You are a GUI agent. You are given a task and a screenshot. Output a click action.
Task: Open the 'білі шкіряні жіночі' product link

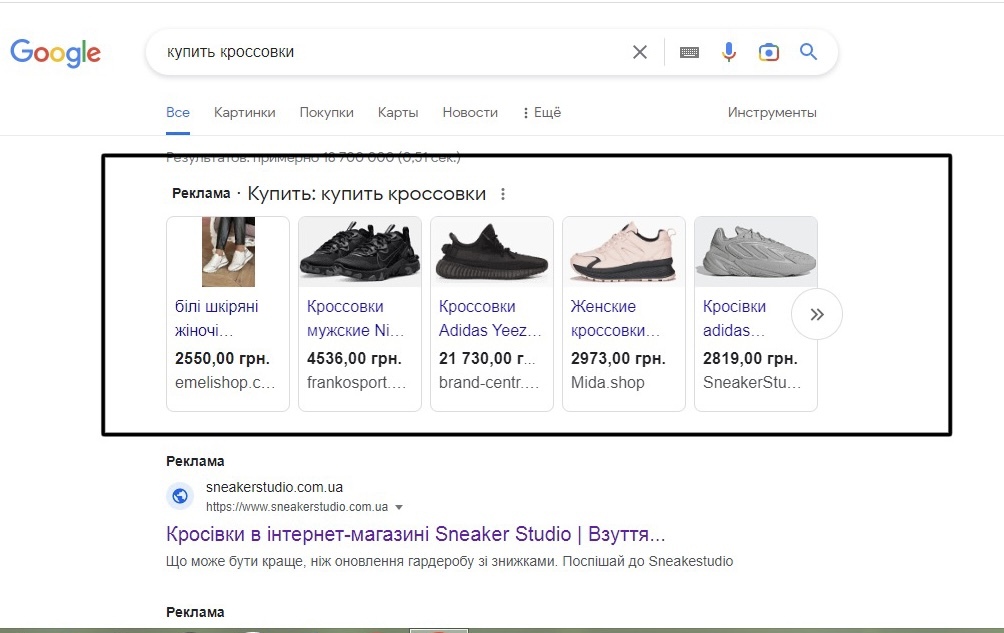[216, 318]
